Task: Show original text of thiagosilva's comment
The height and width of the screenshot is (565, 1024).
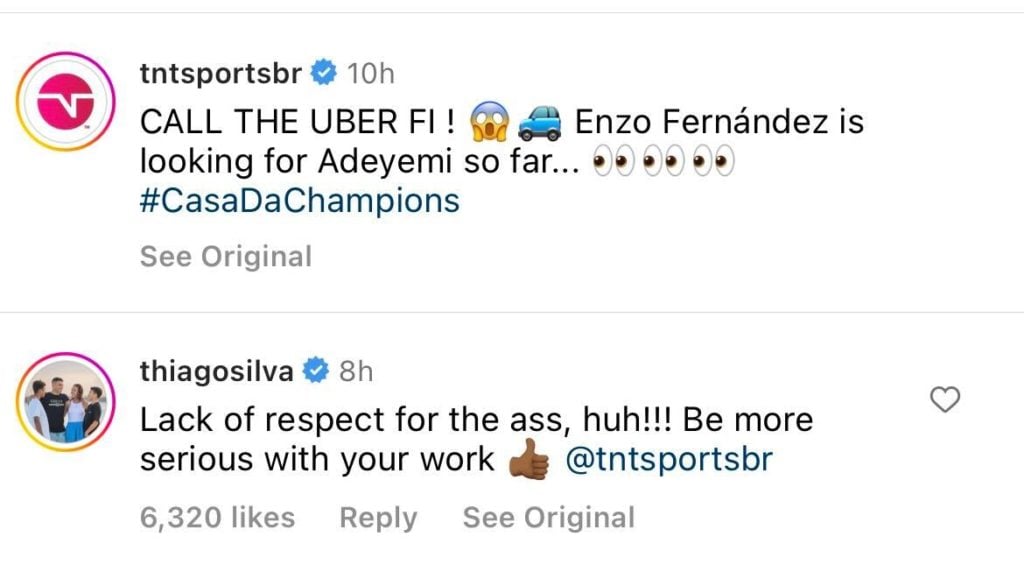Action: (549, 517)
